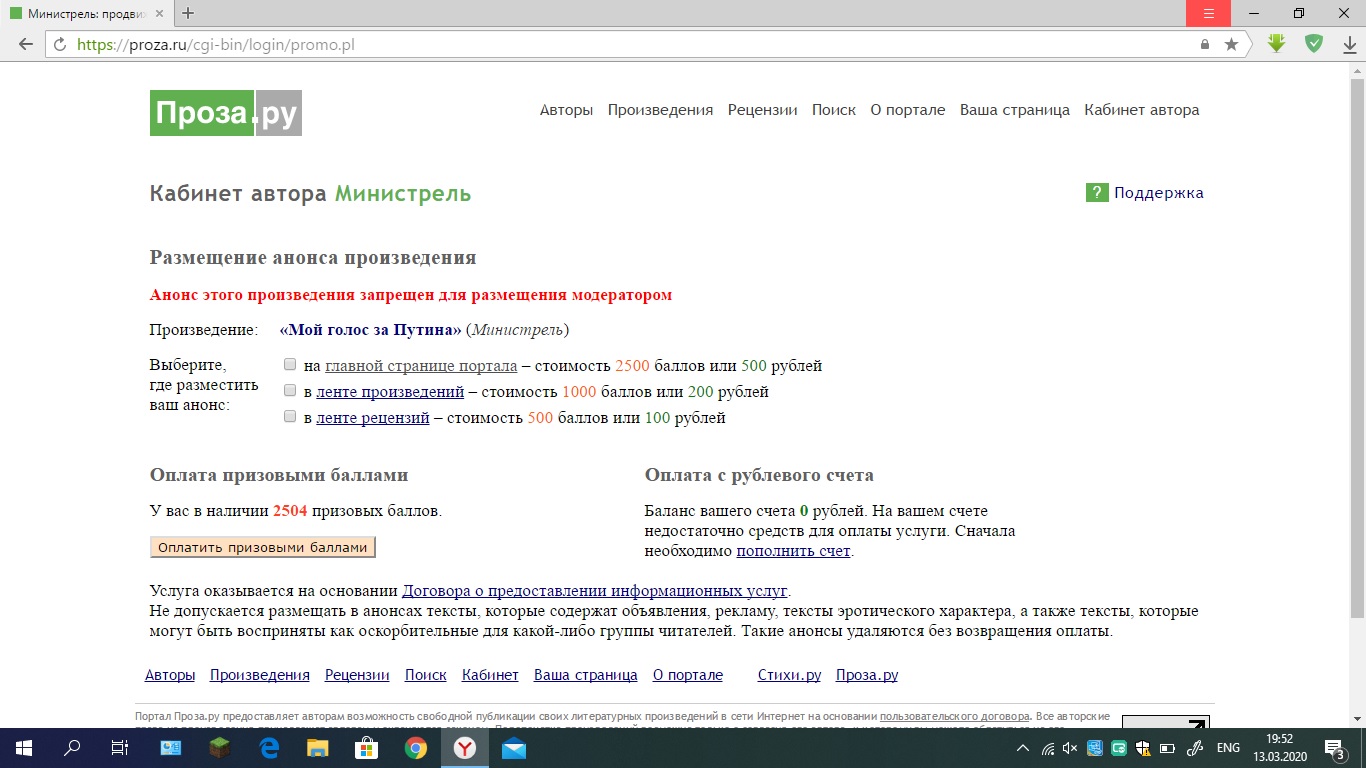Click the footer О портале link

click(x=688, y=675)
